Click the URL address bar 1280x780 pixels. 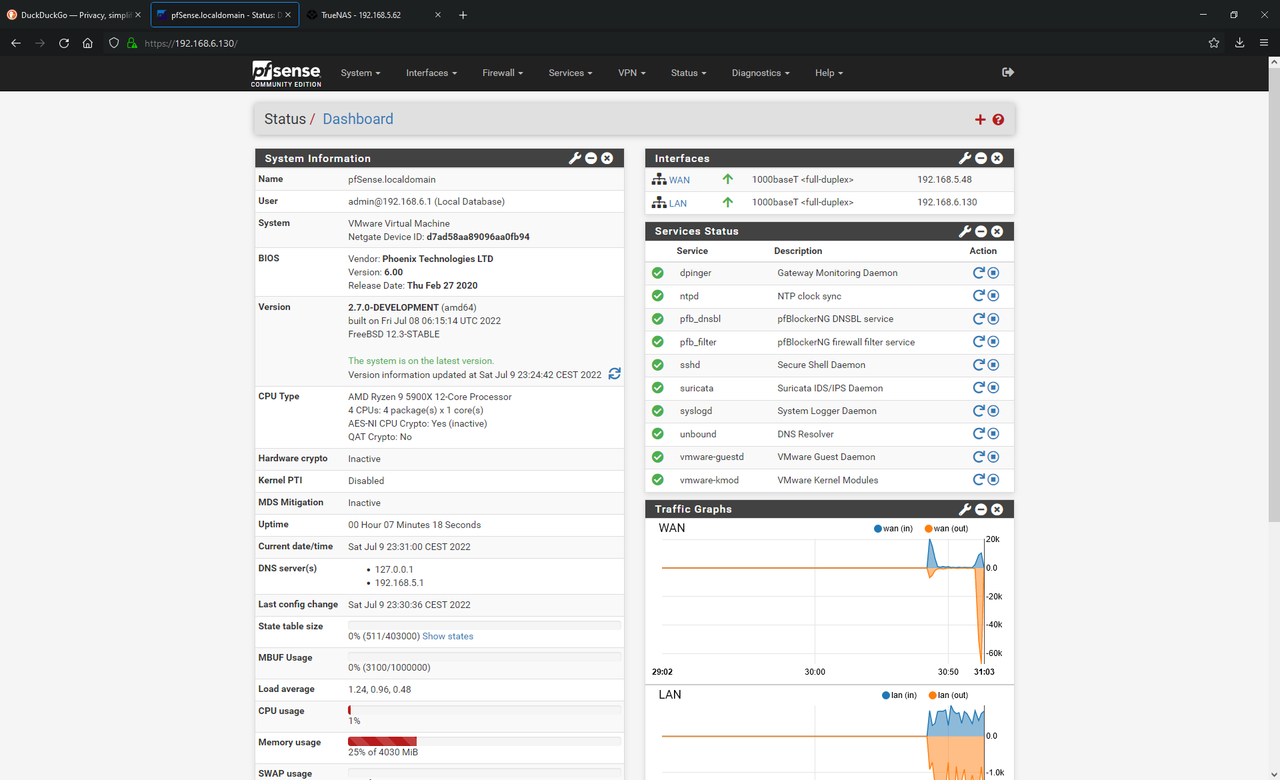(x=650, y=43)
